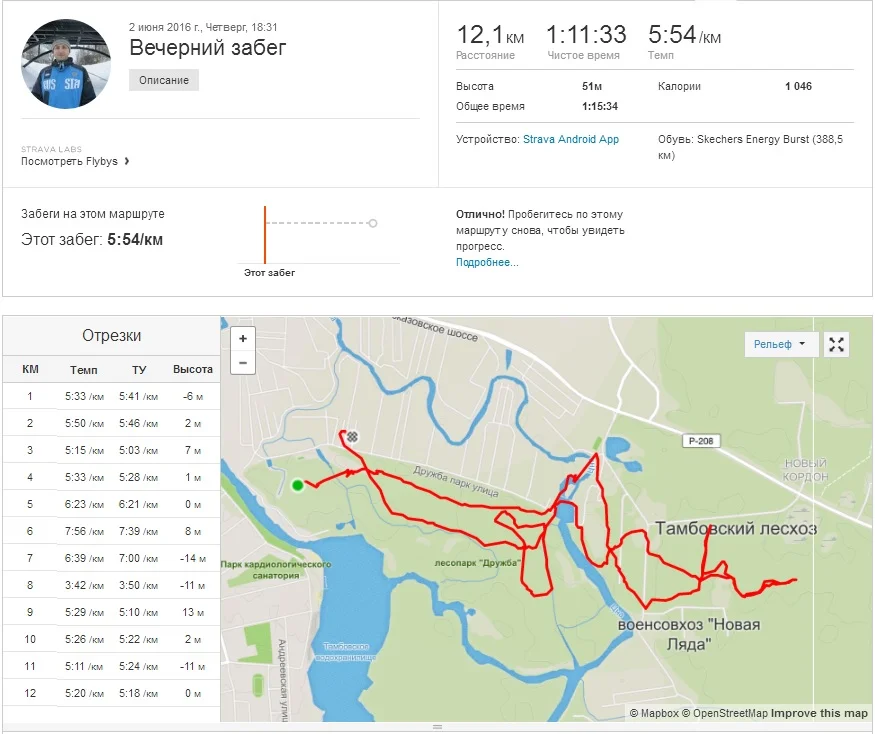Follow the Подробнее... link
This screenshot has height=734, width=875.
487,262
